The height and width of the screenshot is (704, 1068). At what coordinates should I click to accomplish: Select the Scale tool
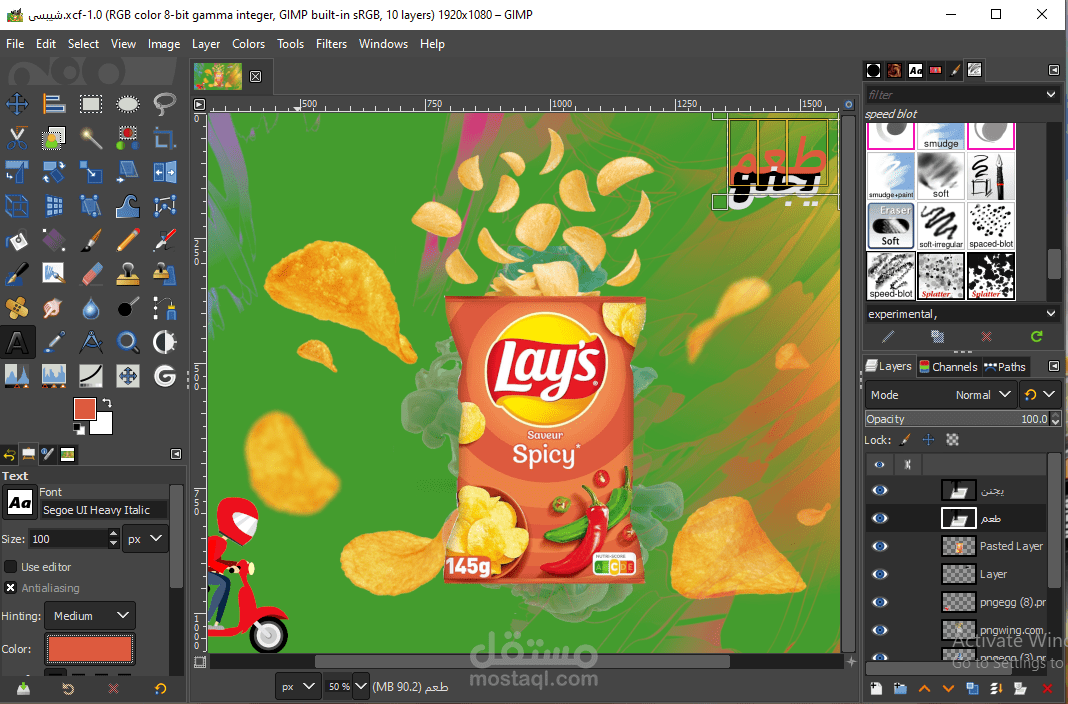pyautogui.click(x=91, y=172)
